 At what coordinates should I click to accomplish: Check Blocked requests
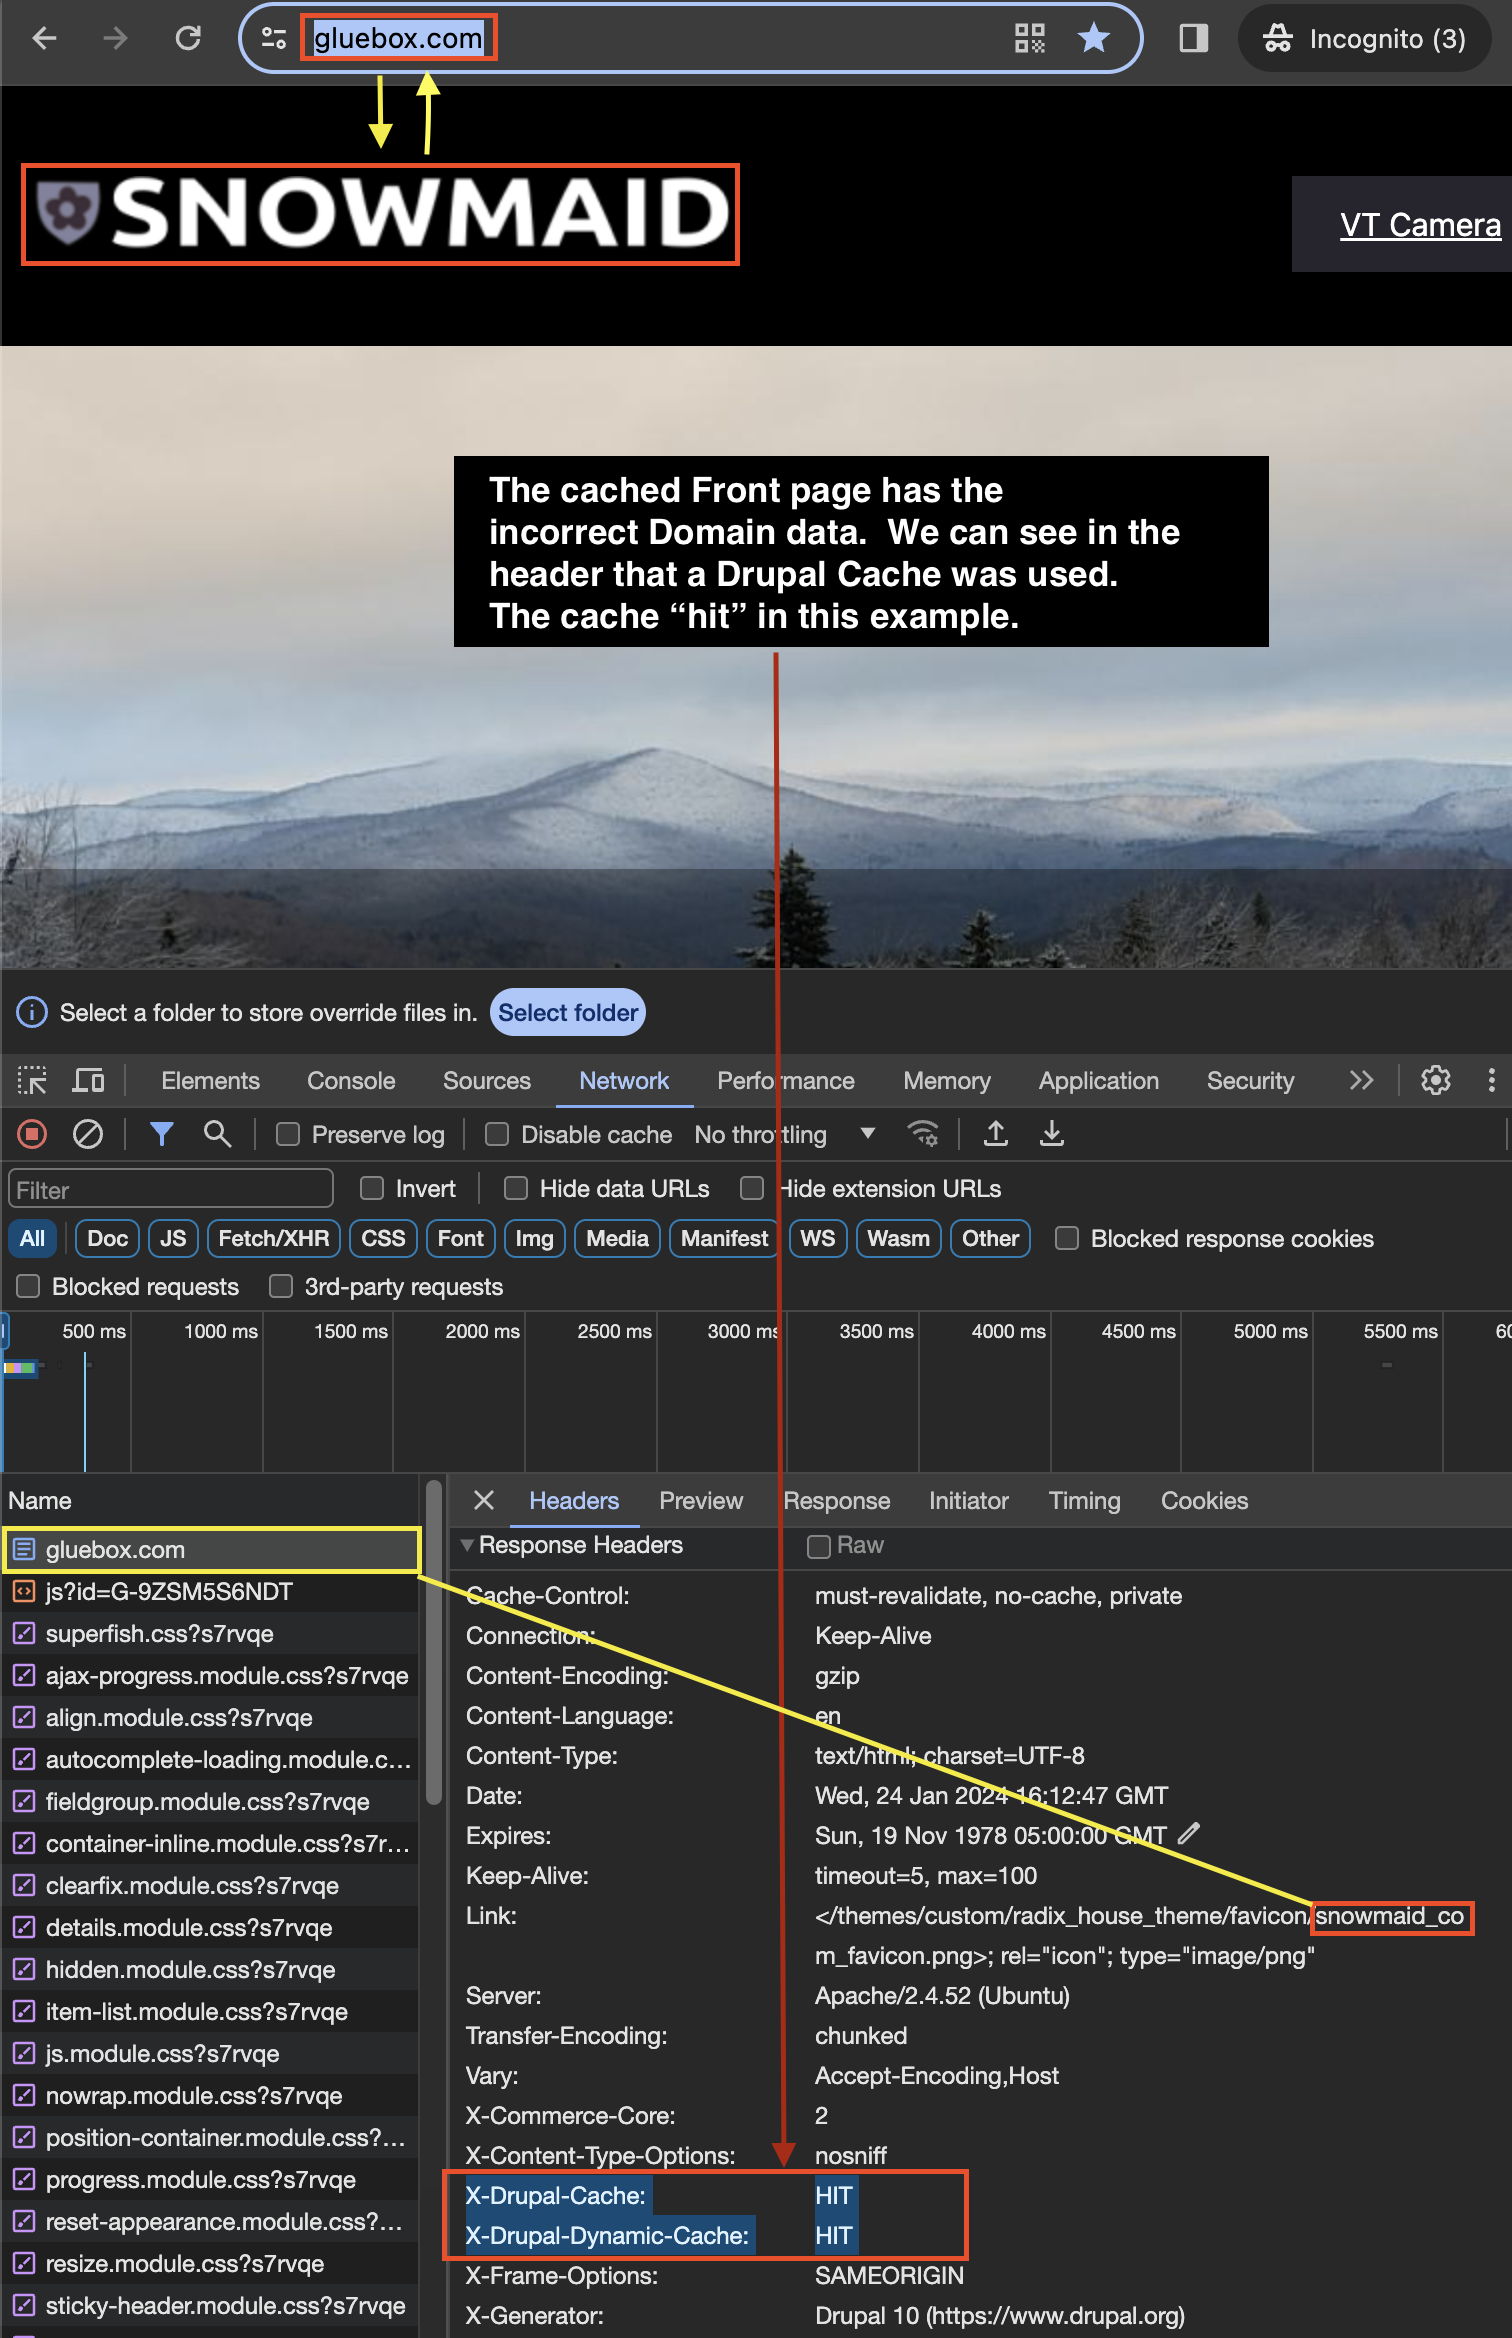tap(28, 1286)
